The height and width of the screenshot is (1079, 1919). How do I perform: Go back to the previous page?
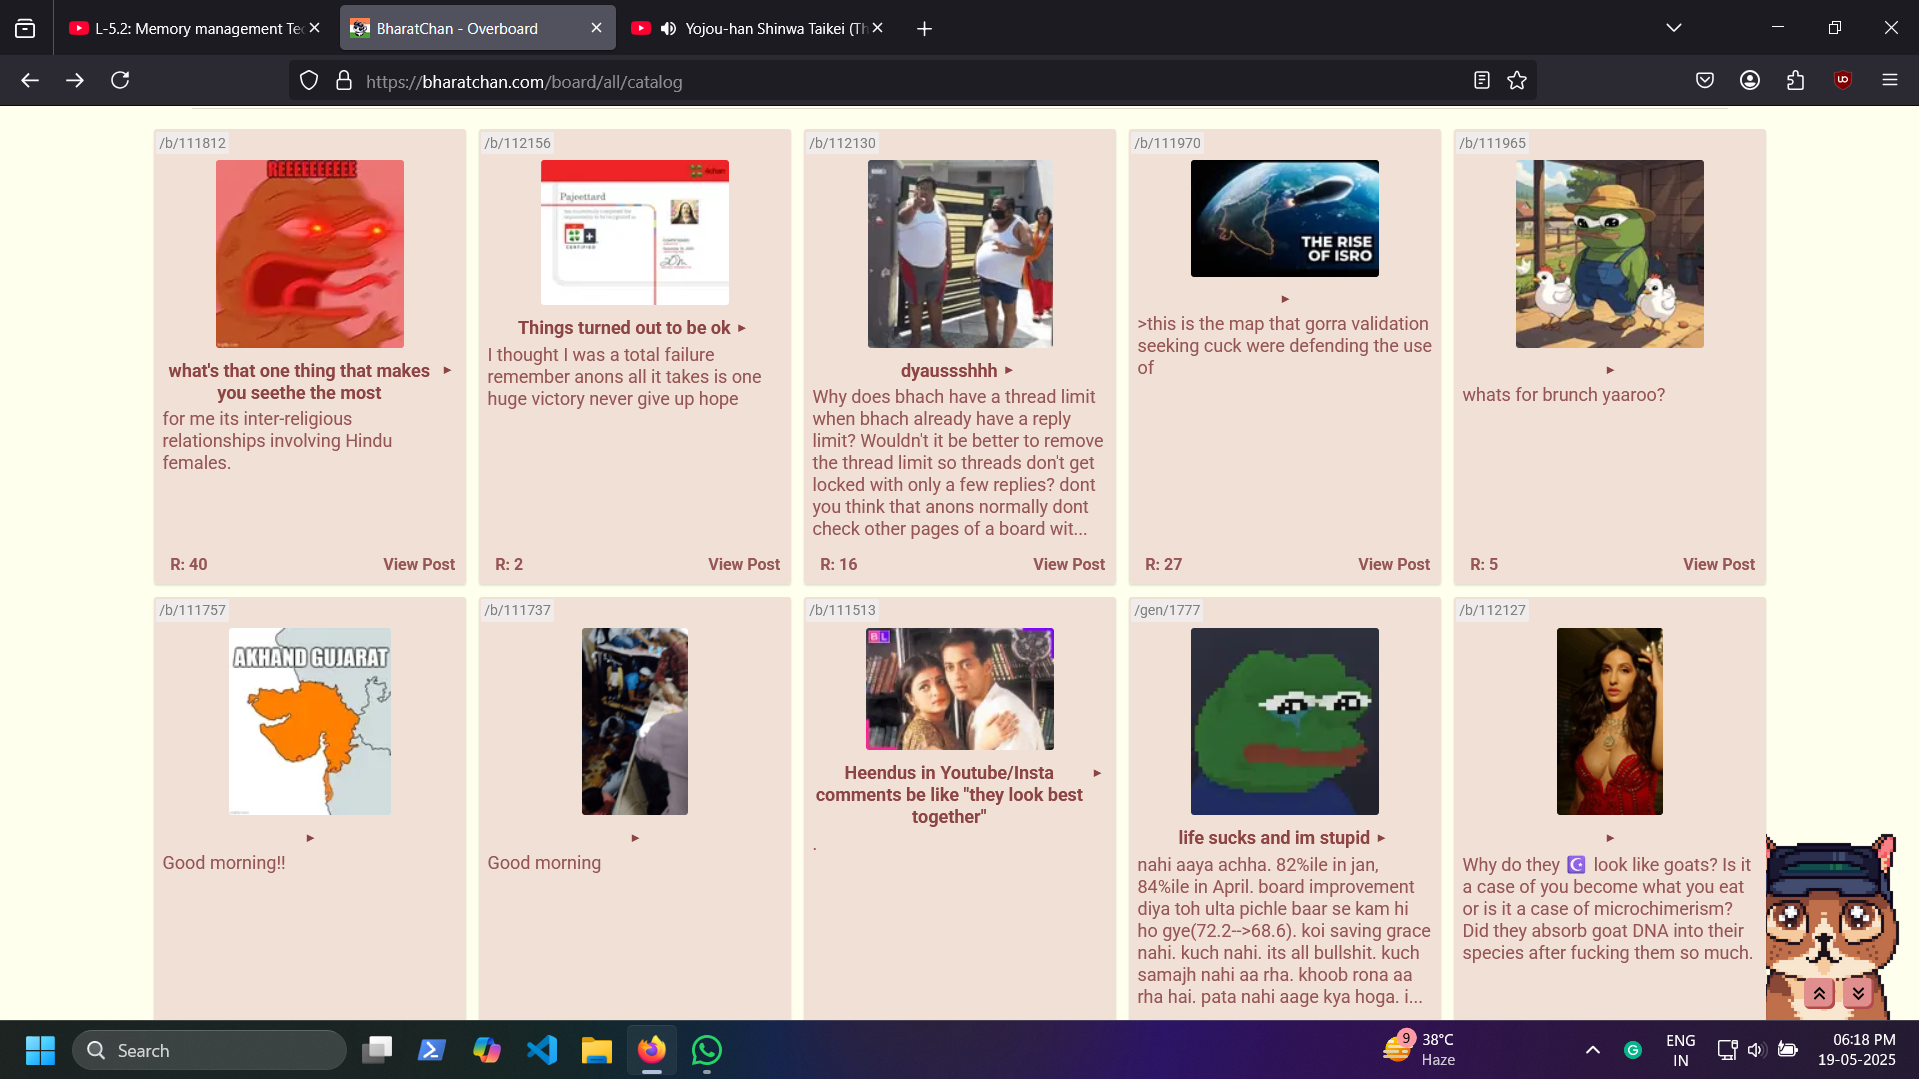(x=30, y=81)
